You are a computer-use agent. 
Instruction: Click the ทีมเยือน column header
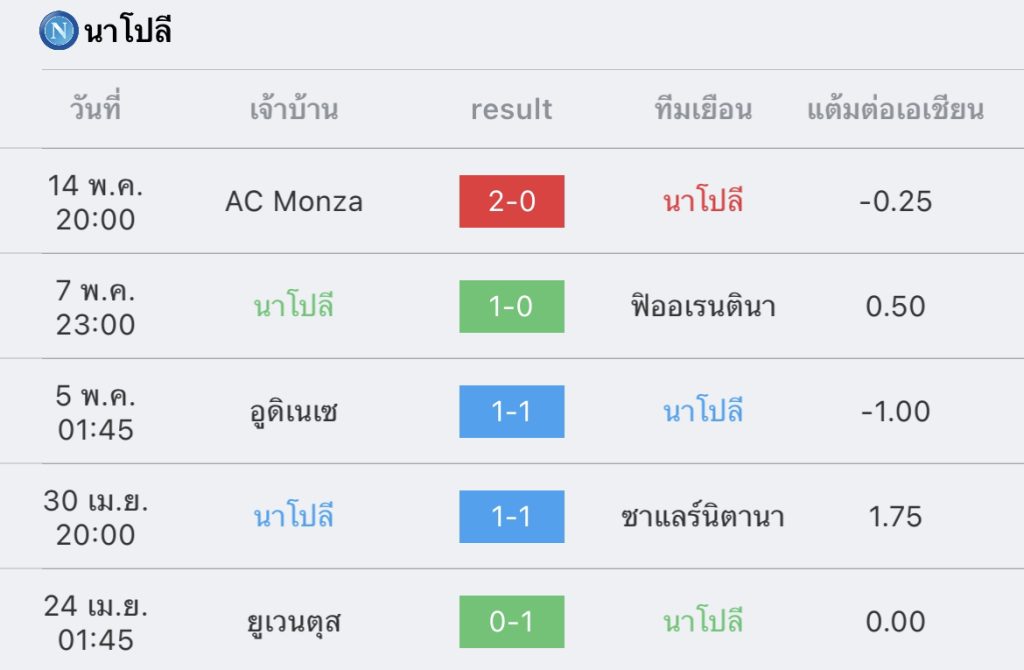click(703, 108)
